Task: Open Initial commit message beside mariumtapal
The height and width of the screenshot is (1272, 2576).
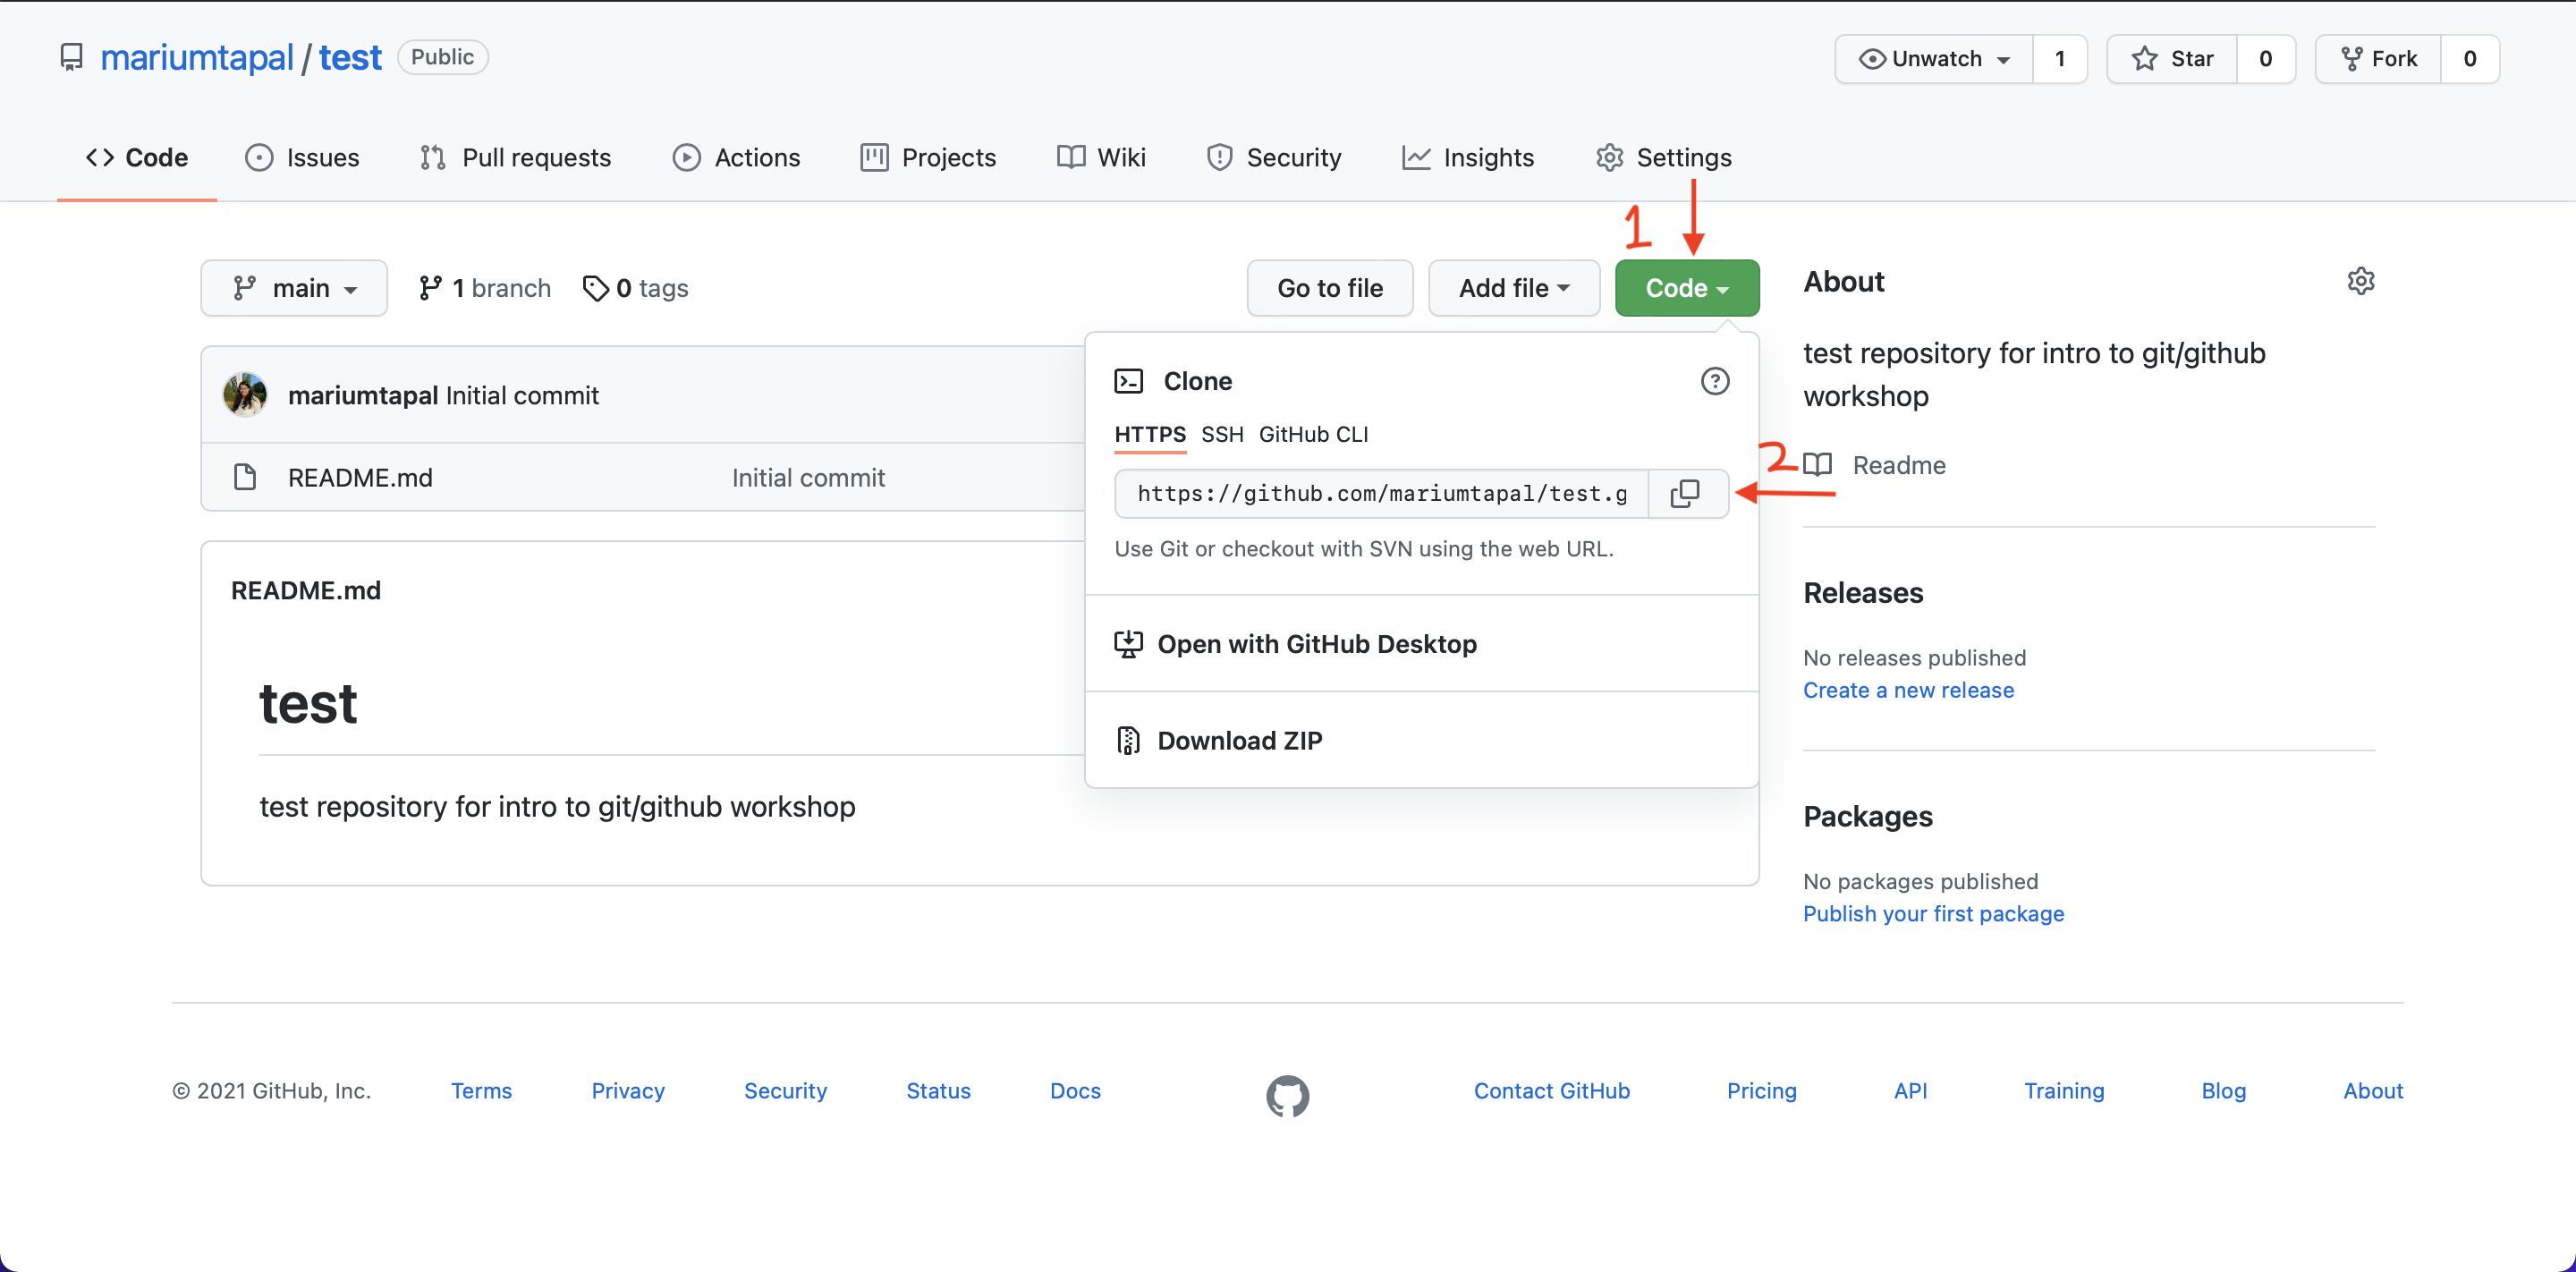Action: point(522,395)
